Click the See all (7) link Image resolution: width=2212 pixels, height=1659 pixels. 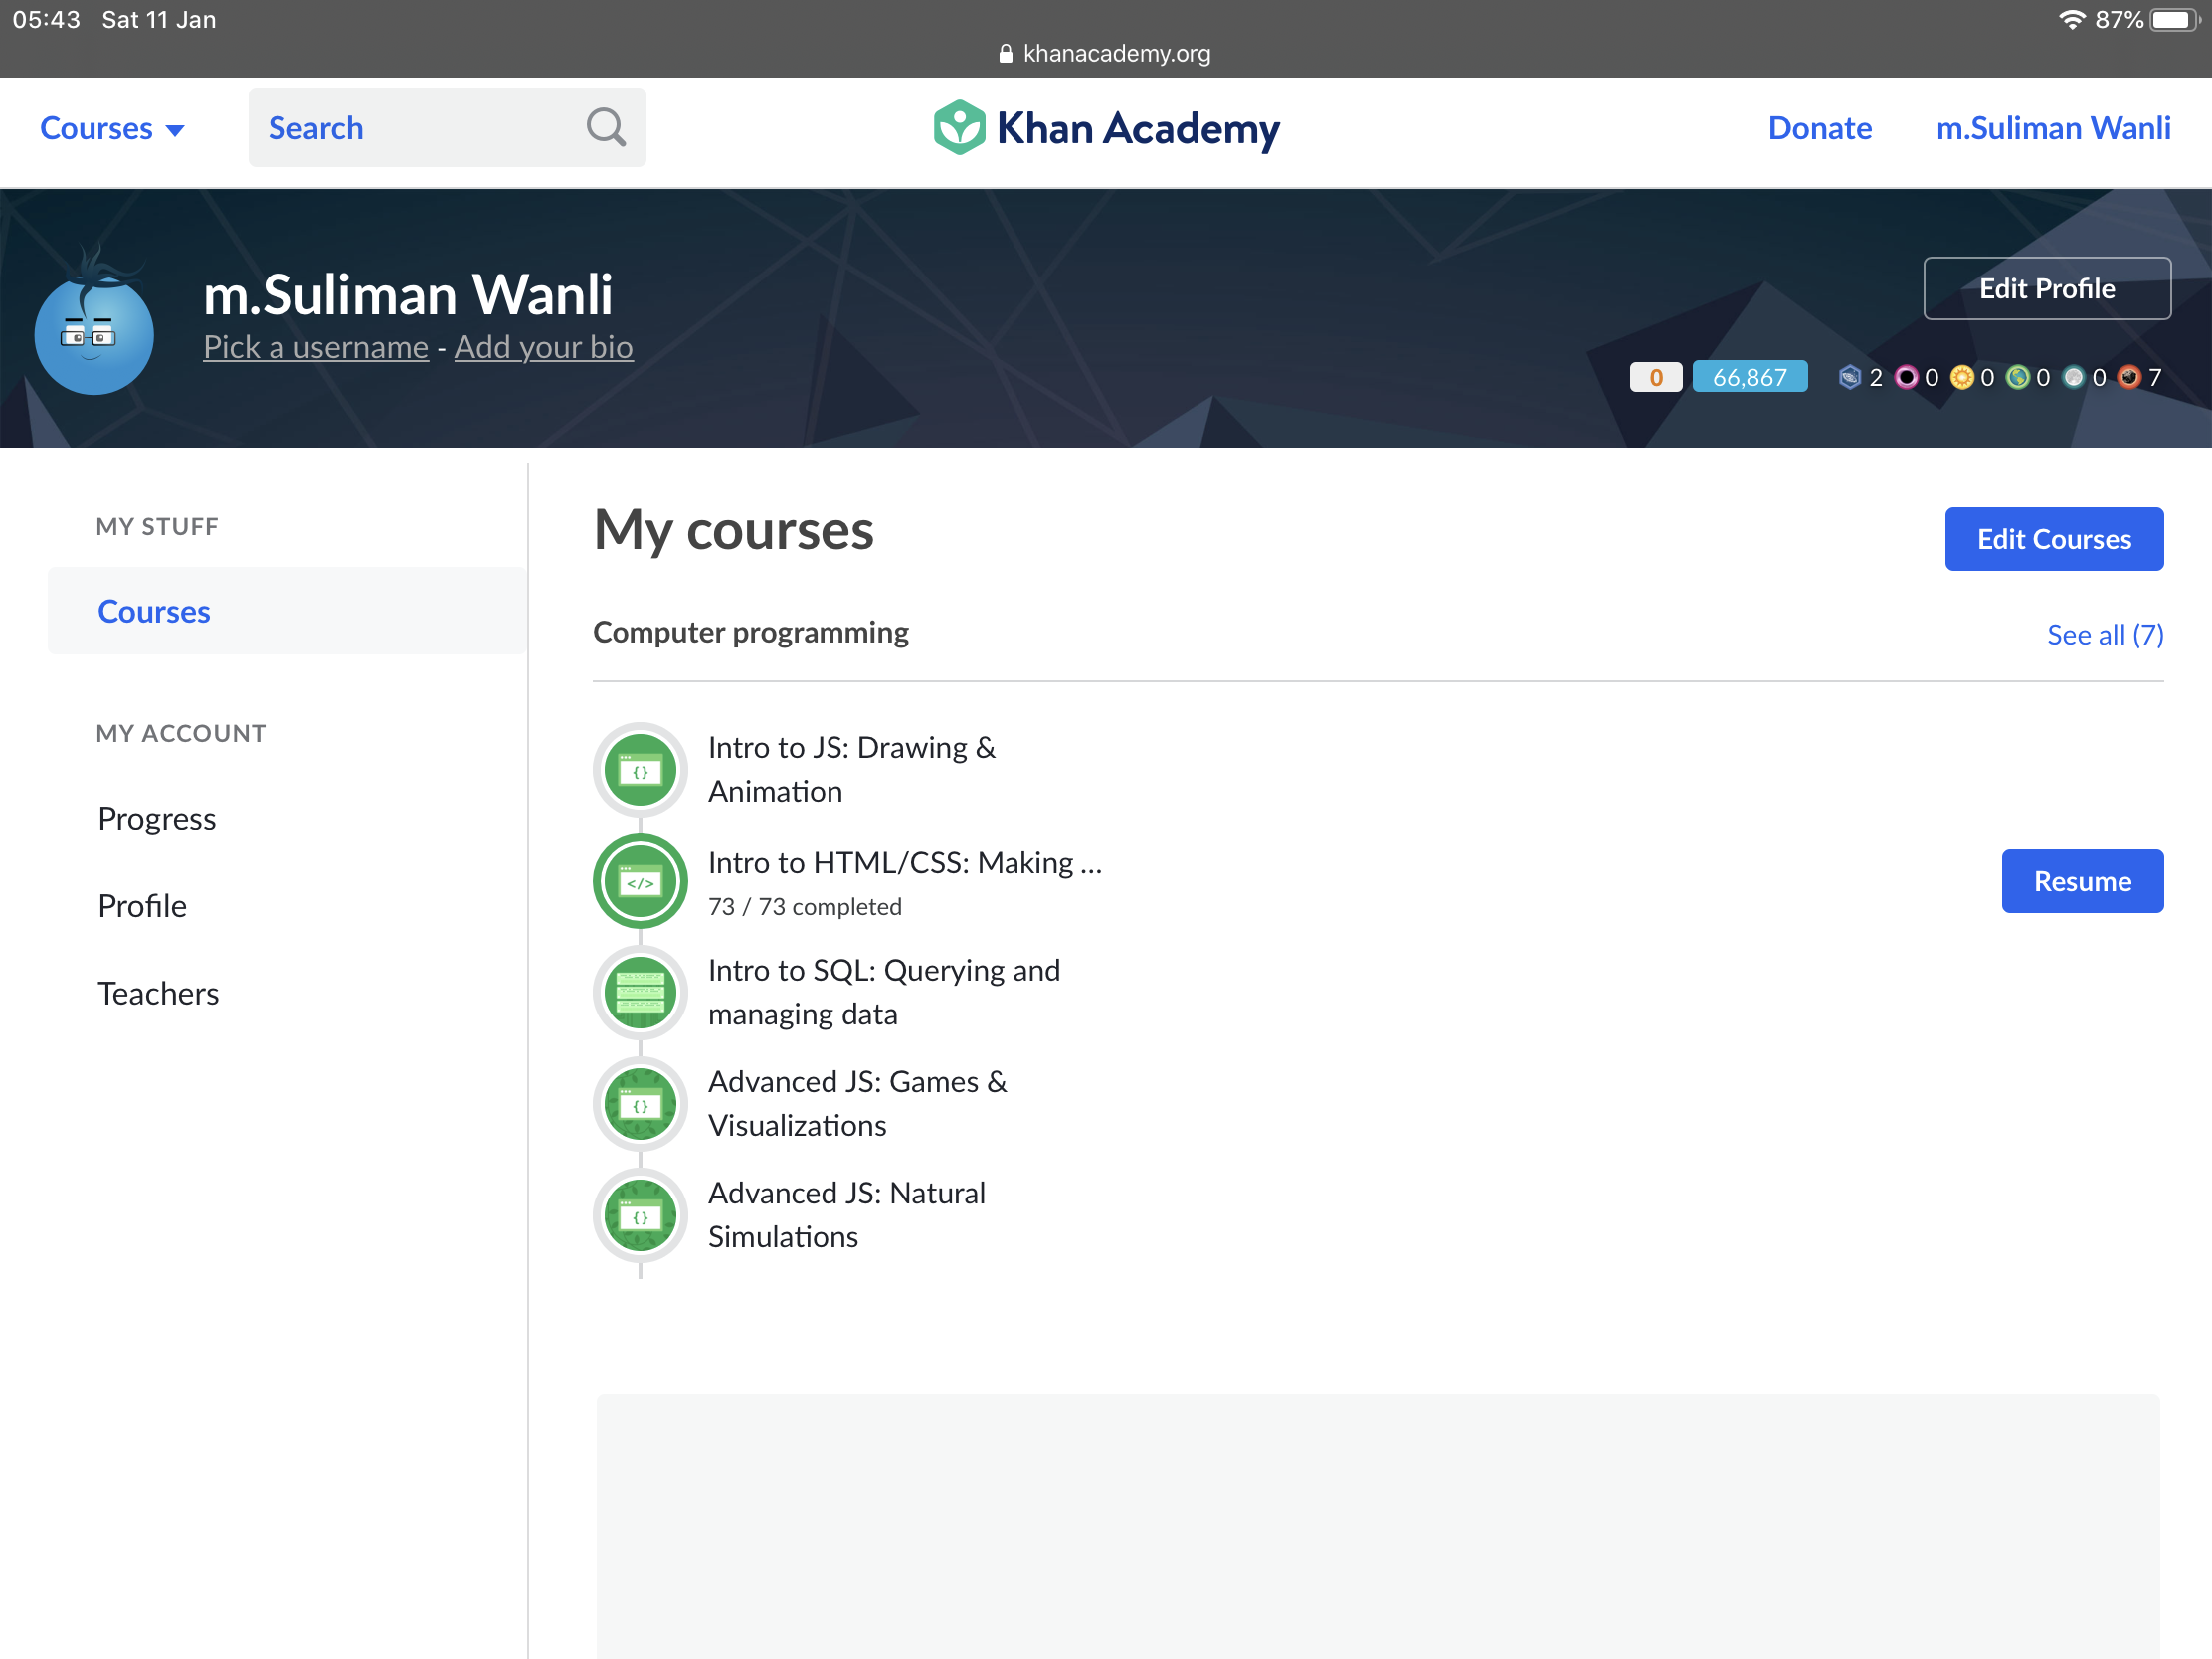pos(2105,634)
